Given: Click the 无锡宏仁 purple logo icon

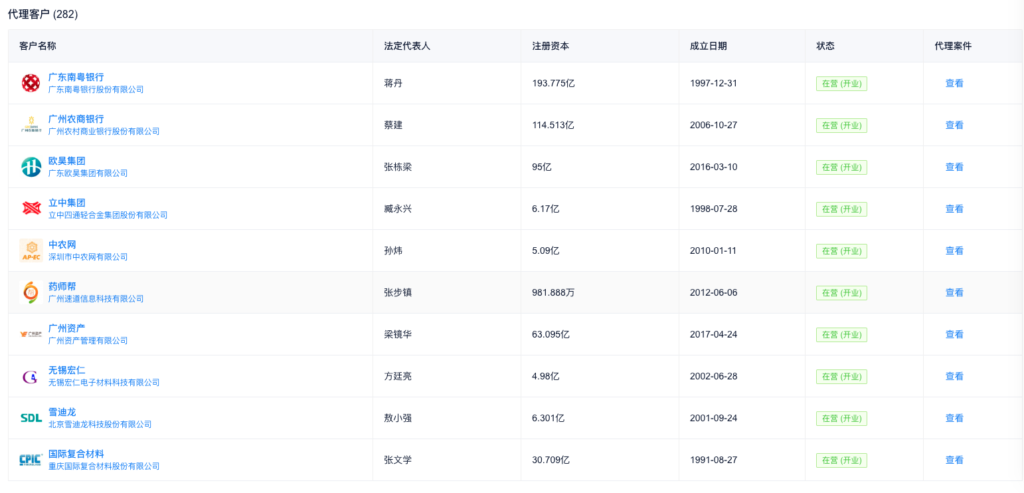Looking at the screenshot, I should [x=30, y=377].
